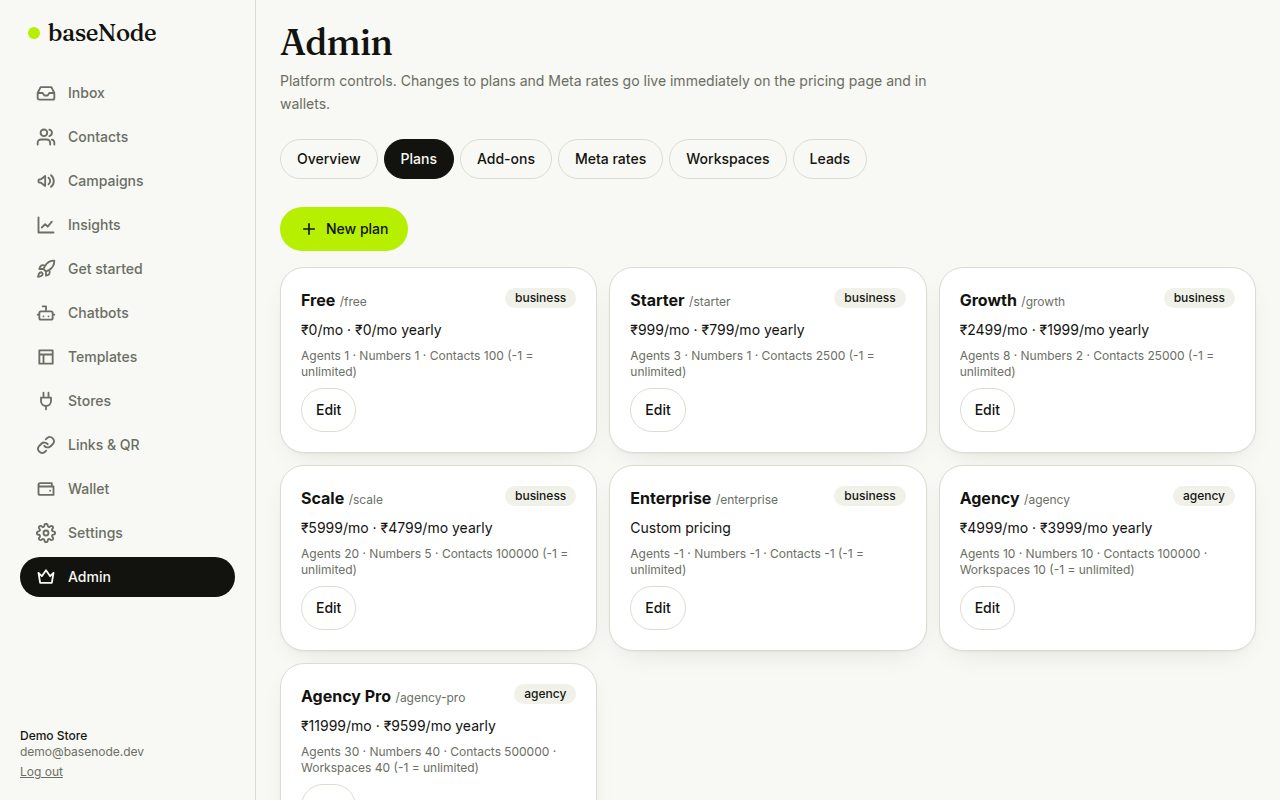Edit the Starter plan
Image resolution: width=1280 pixels, height=800 pixels.
(658, 410)
